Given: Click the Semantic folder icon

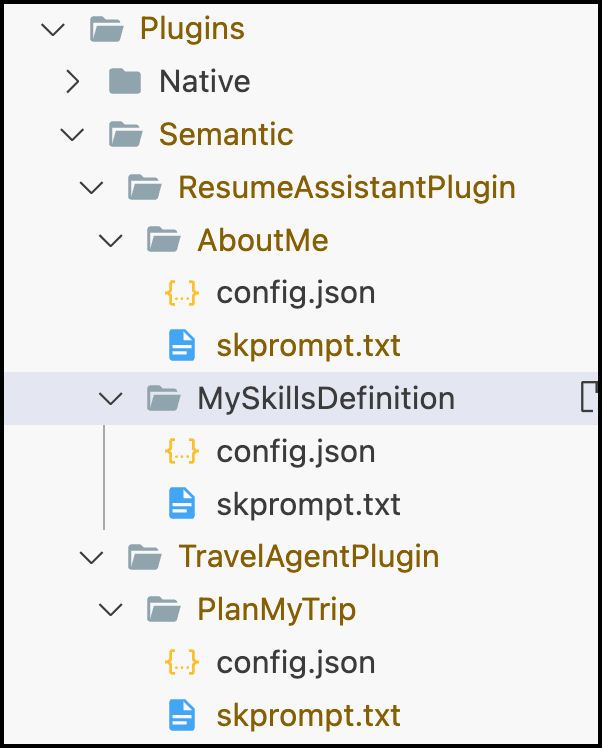Looking at the screenshot, I should click(125, 134).
